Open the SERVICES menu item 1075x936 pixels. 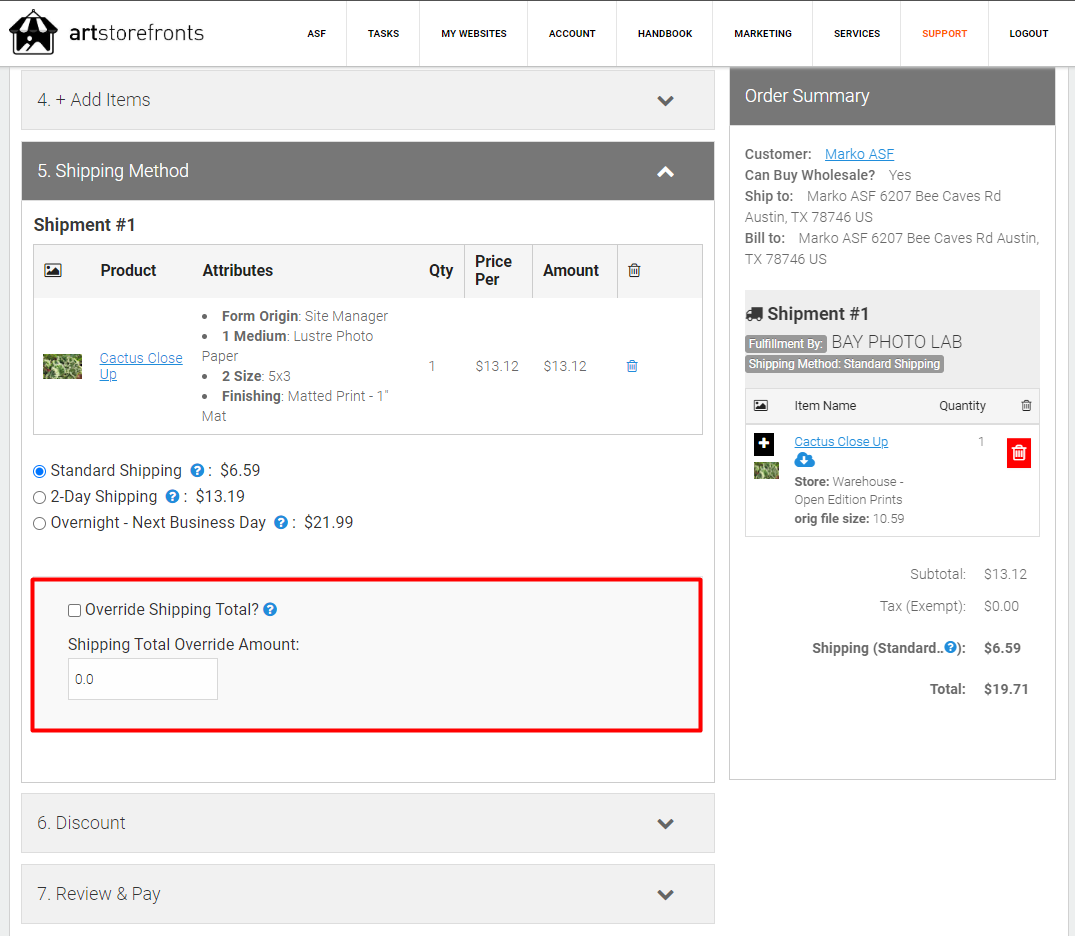[x=857, y=34]
